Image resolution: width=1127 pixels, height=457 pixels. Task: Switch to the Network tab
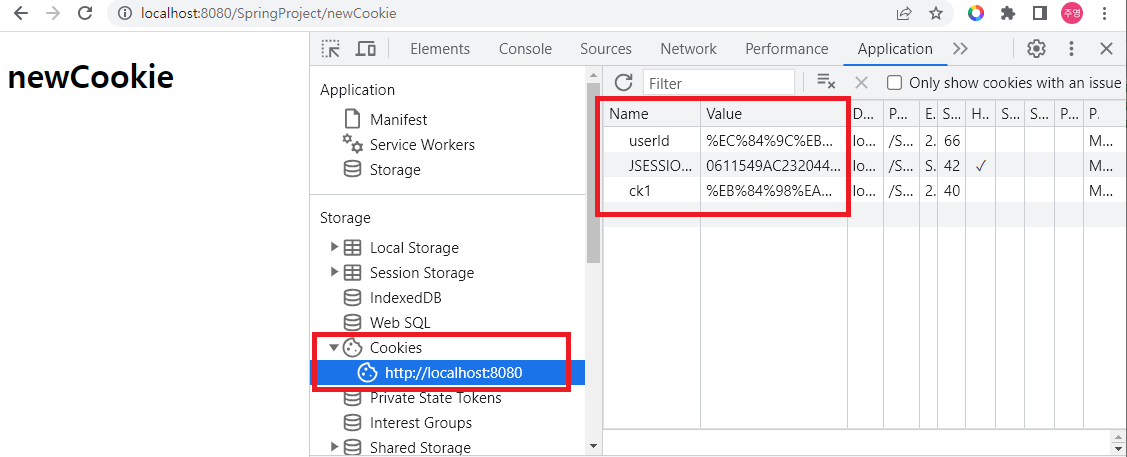[689, 49]
